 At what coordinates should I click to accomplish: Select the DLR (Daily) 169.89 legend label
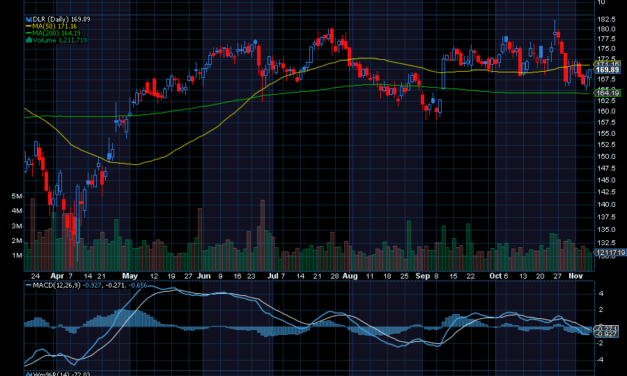61,19
